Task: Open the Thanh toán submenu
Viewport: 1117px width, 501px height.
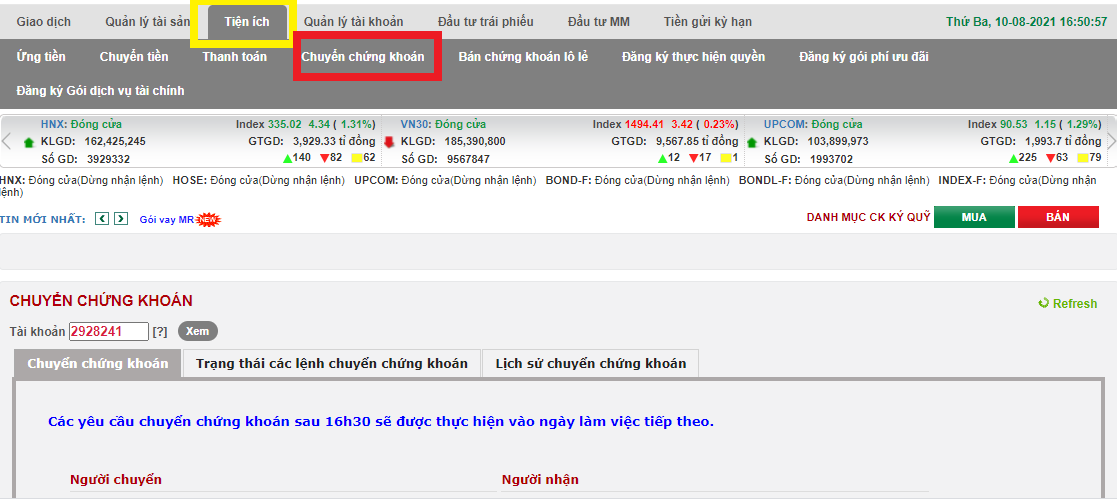Action: click(x=234, y=56)
